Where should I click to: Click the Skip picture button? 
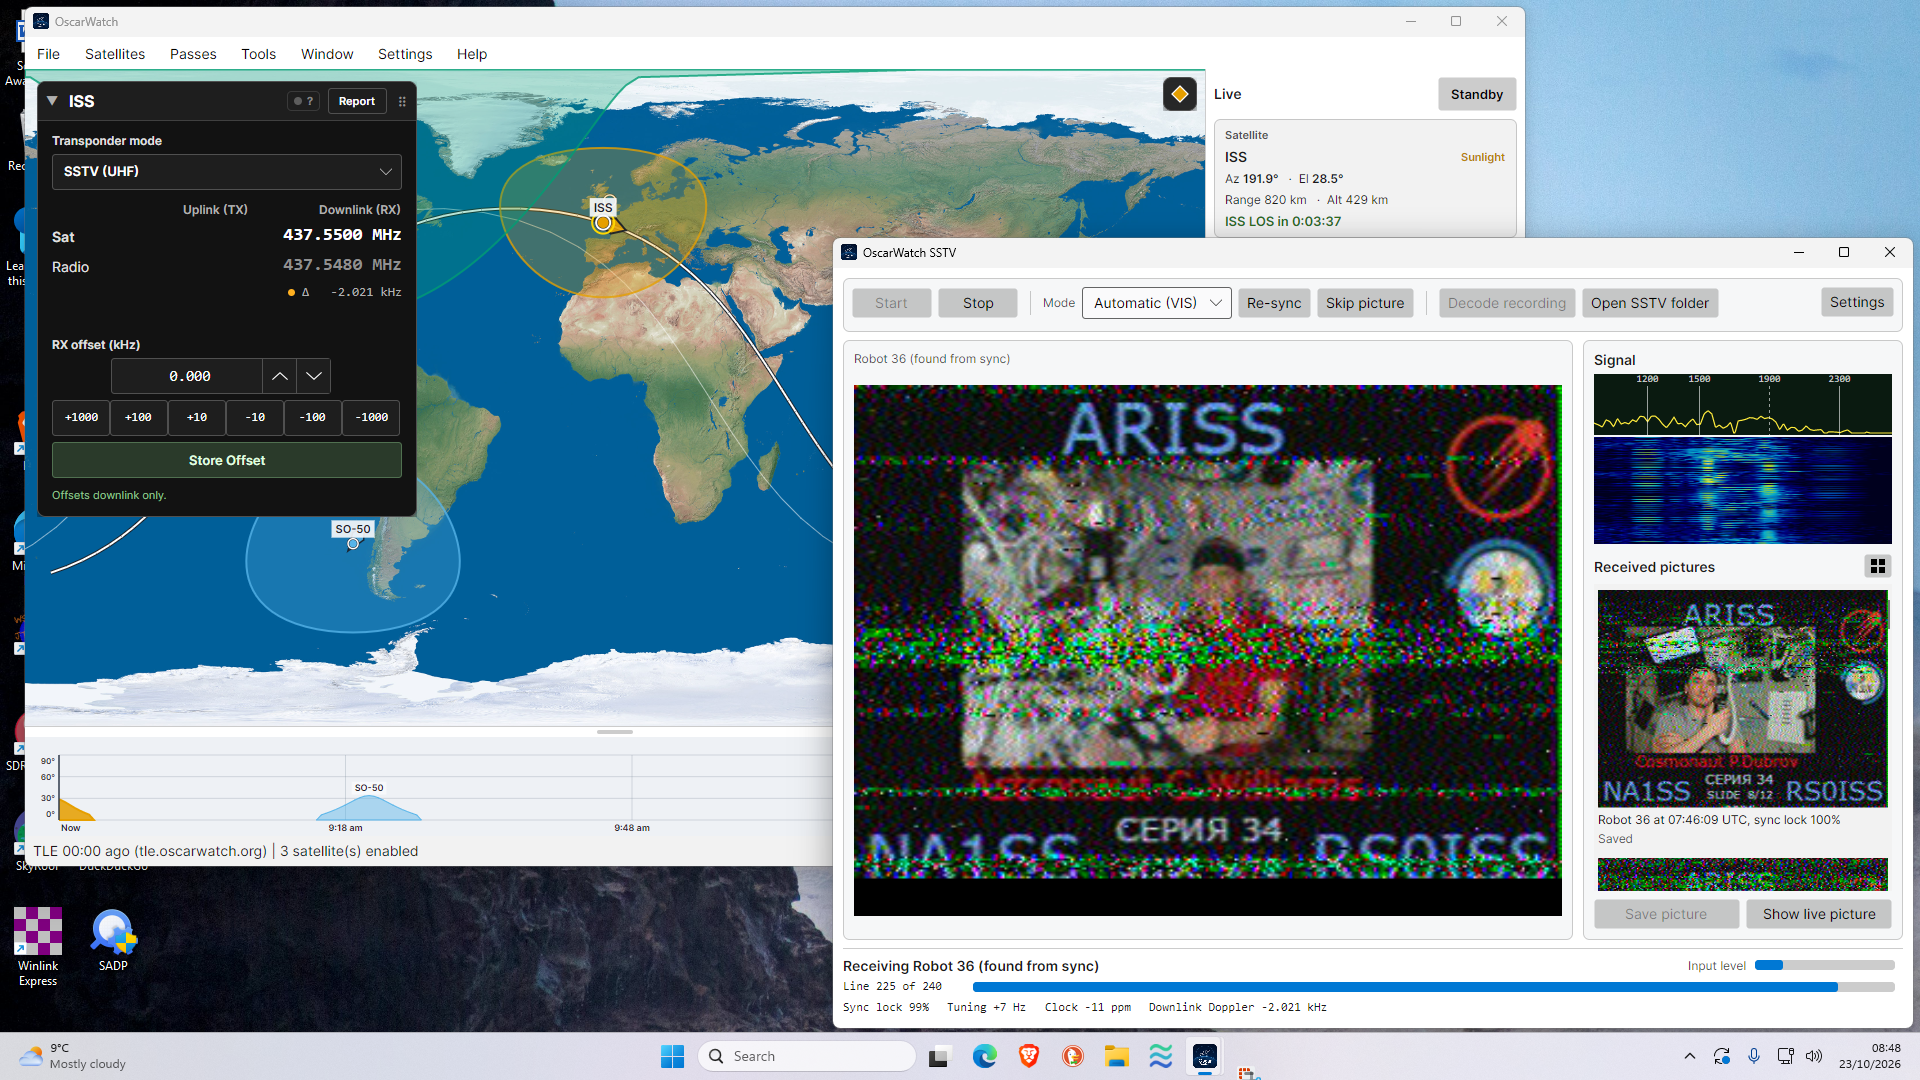click(1365, 303)
